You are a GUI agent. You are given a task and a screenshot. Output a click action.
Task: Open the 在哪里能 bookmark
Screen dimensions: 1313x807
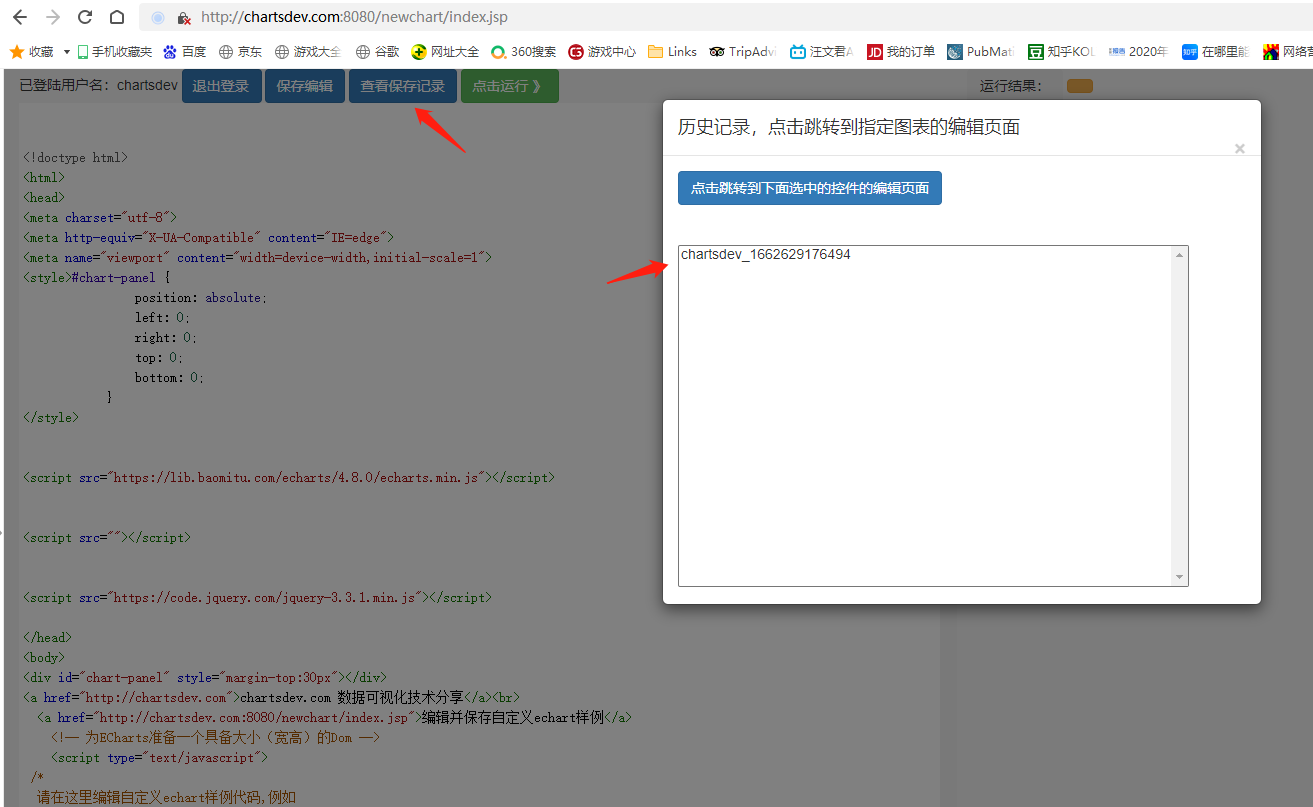pyautogui.click(x=1215, y=51)
